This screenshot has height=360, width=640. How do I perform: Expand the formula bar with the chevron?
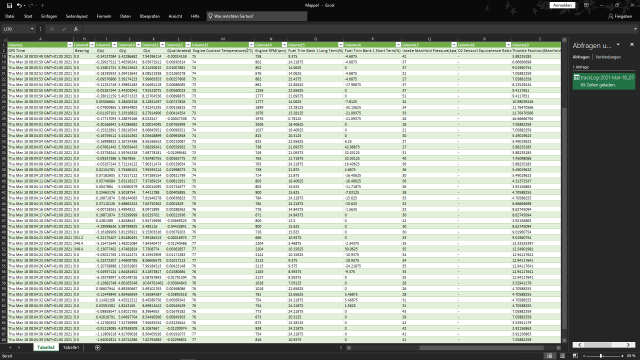635,29
